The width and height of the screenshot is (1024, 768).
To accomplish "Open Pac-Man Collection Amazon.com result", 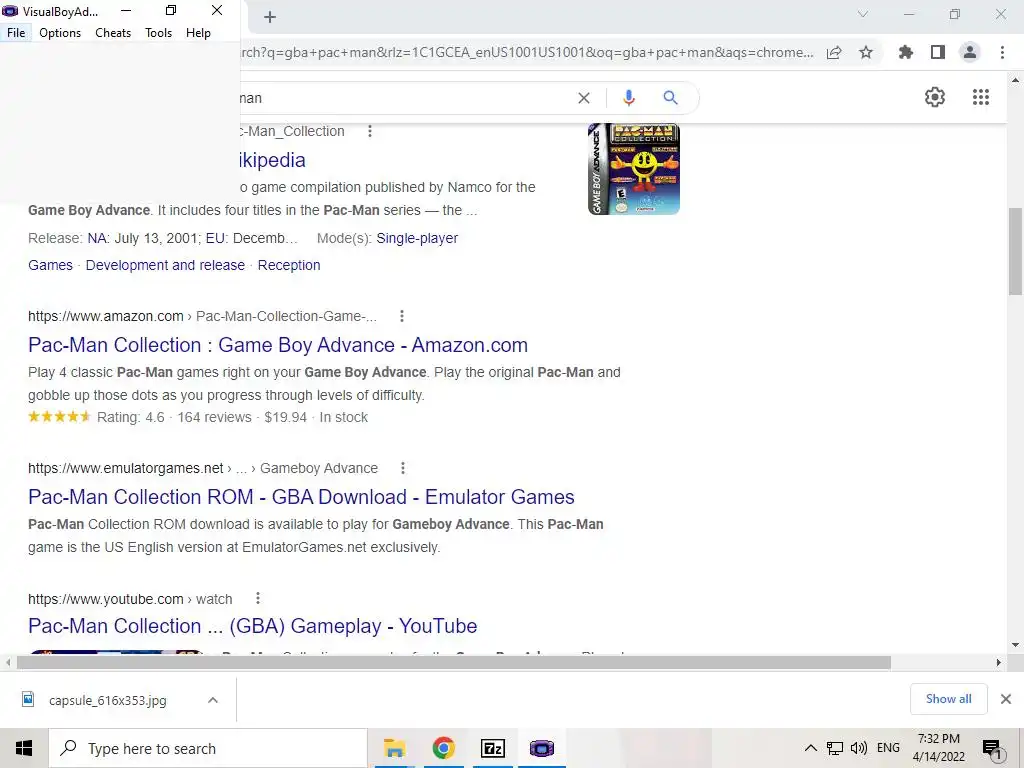I will [x=278, y=345].
